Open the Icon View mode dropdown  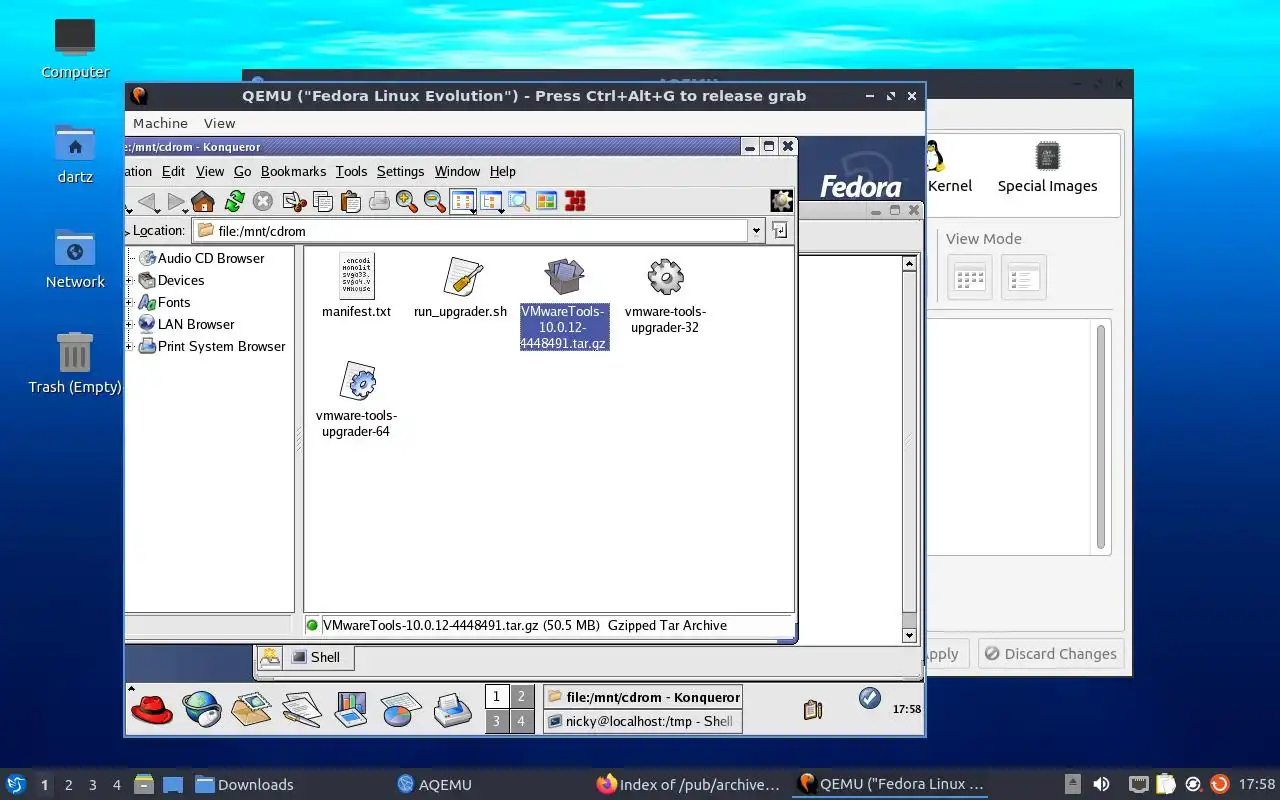(462, 202)
